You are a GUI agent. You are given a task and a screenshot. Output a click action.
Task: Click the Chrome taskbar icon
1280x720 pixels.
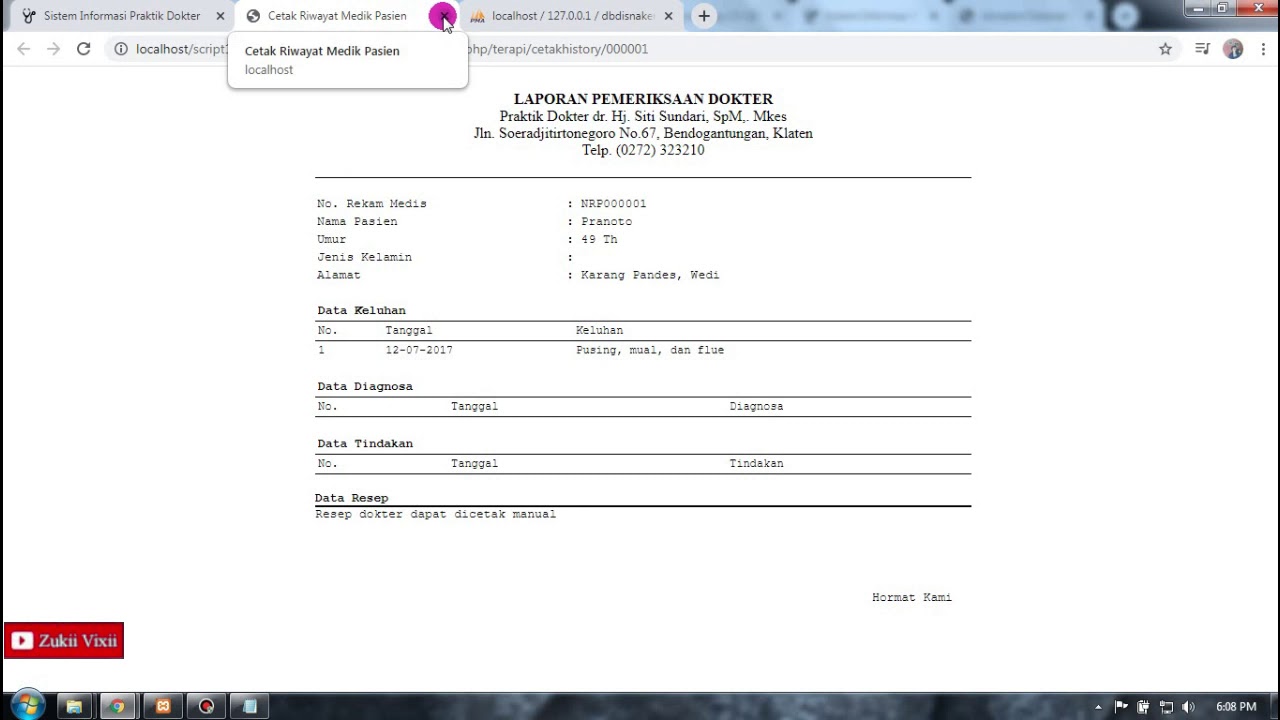(118, 706)
